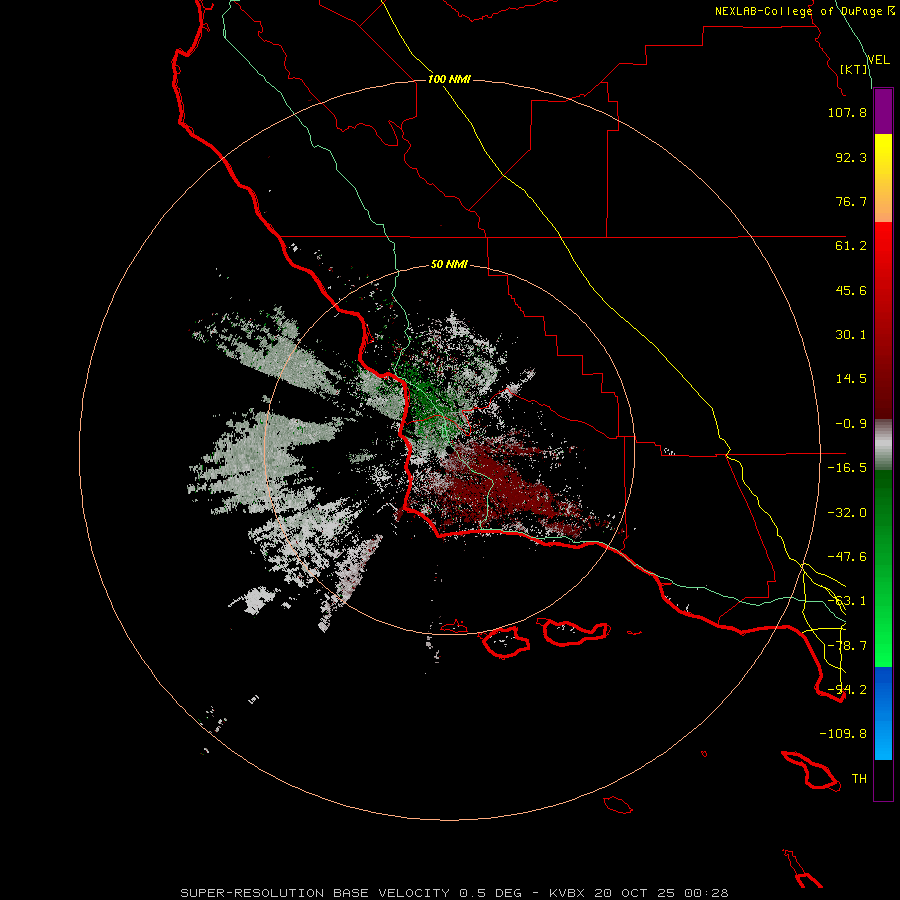Select the -32.0 value on the velocity scale
Screen dimensions: 900x900
pos(847,513)
